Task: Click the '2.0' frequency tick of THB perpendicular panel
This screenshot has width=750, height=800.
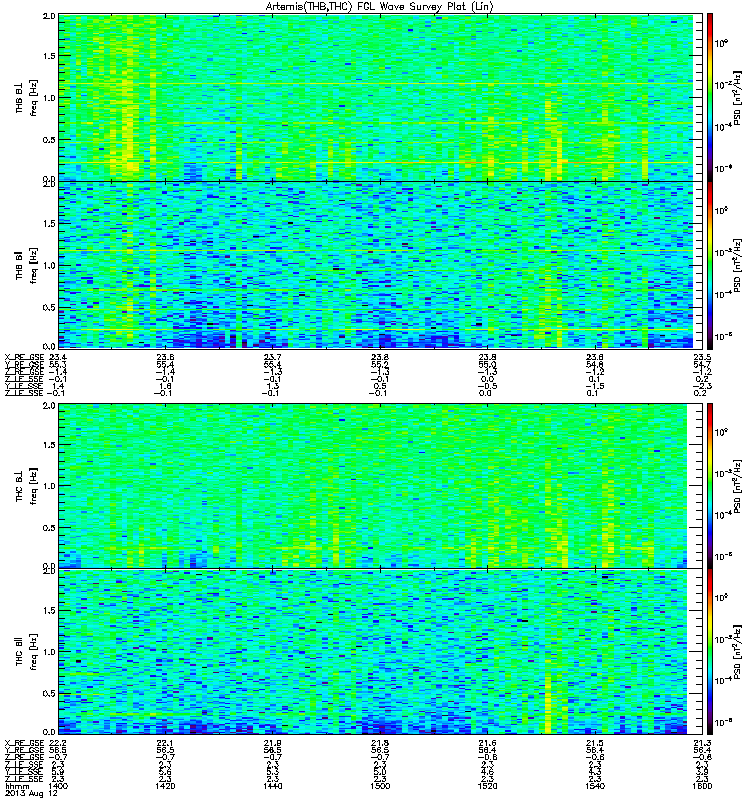Action: point(49,16)
